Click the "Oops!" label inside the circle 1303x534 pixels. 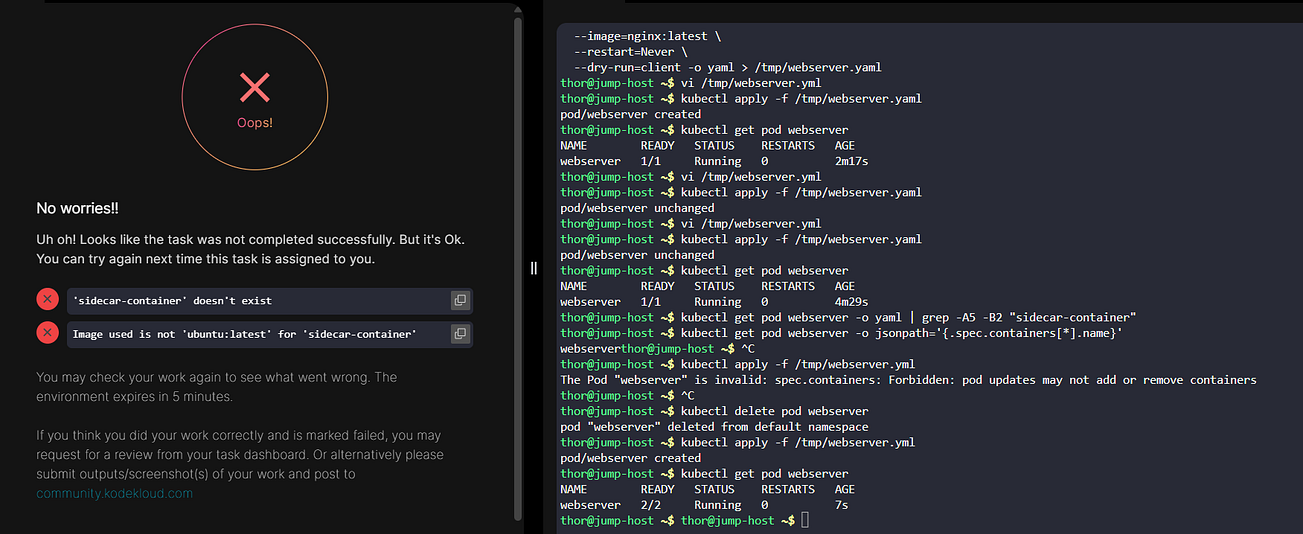(x=255, y=122)
